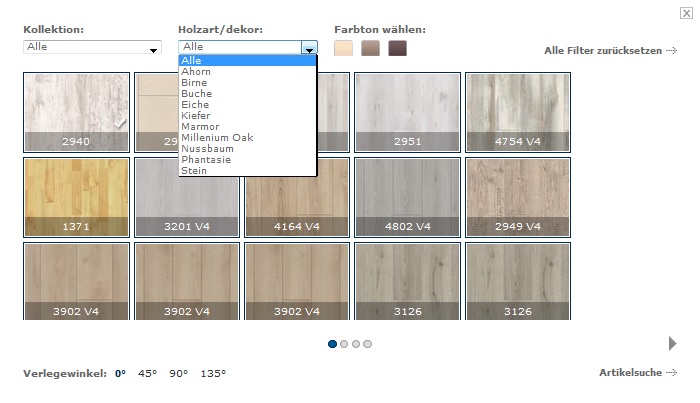The width and height of the screenshot is (700, 403).
Task: Go to fourth pagination dot
Action: (367, 344)
